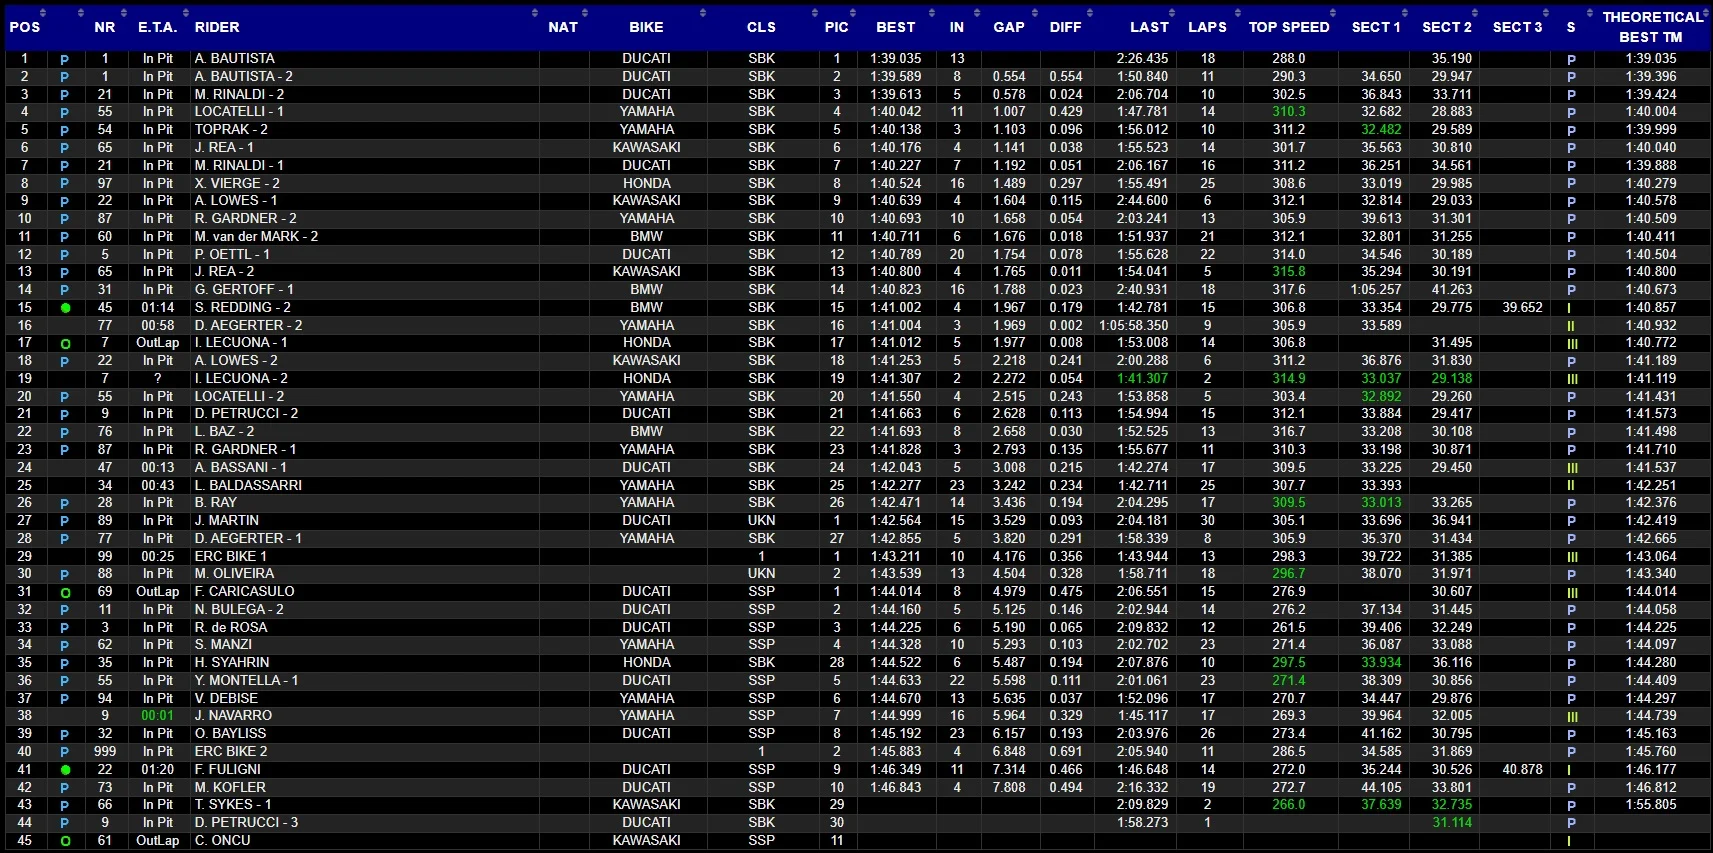Sort table by LAPS column header
The image size is (1713, 853).
tap(1207, 27)
